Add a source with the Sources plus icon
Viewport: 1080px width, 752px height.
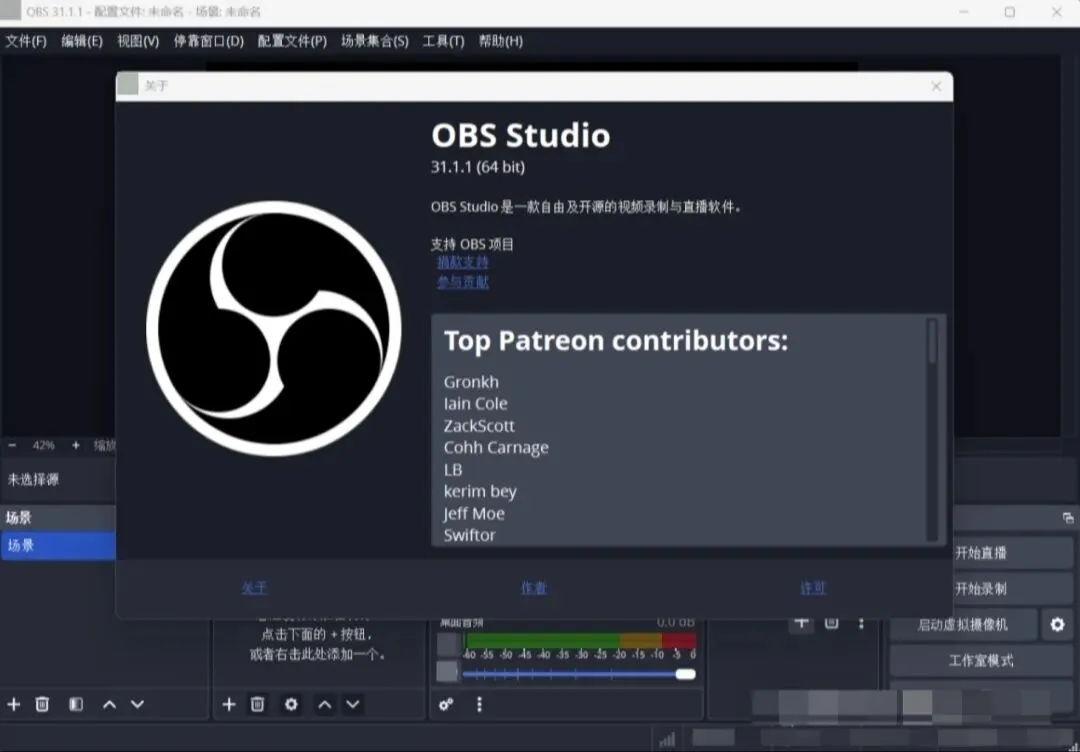click(229, 704)
